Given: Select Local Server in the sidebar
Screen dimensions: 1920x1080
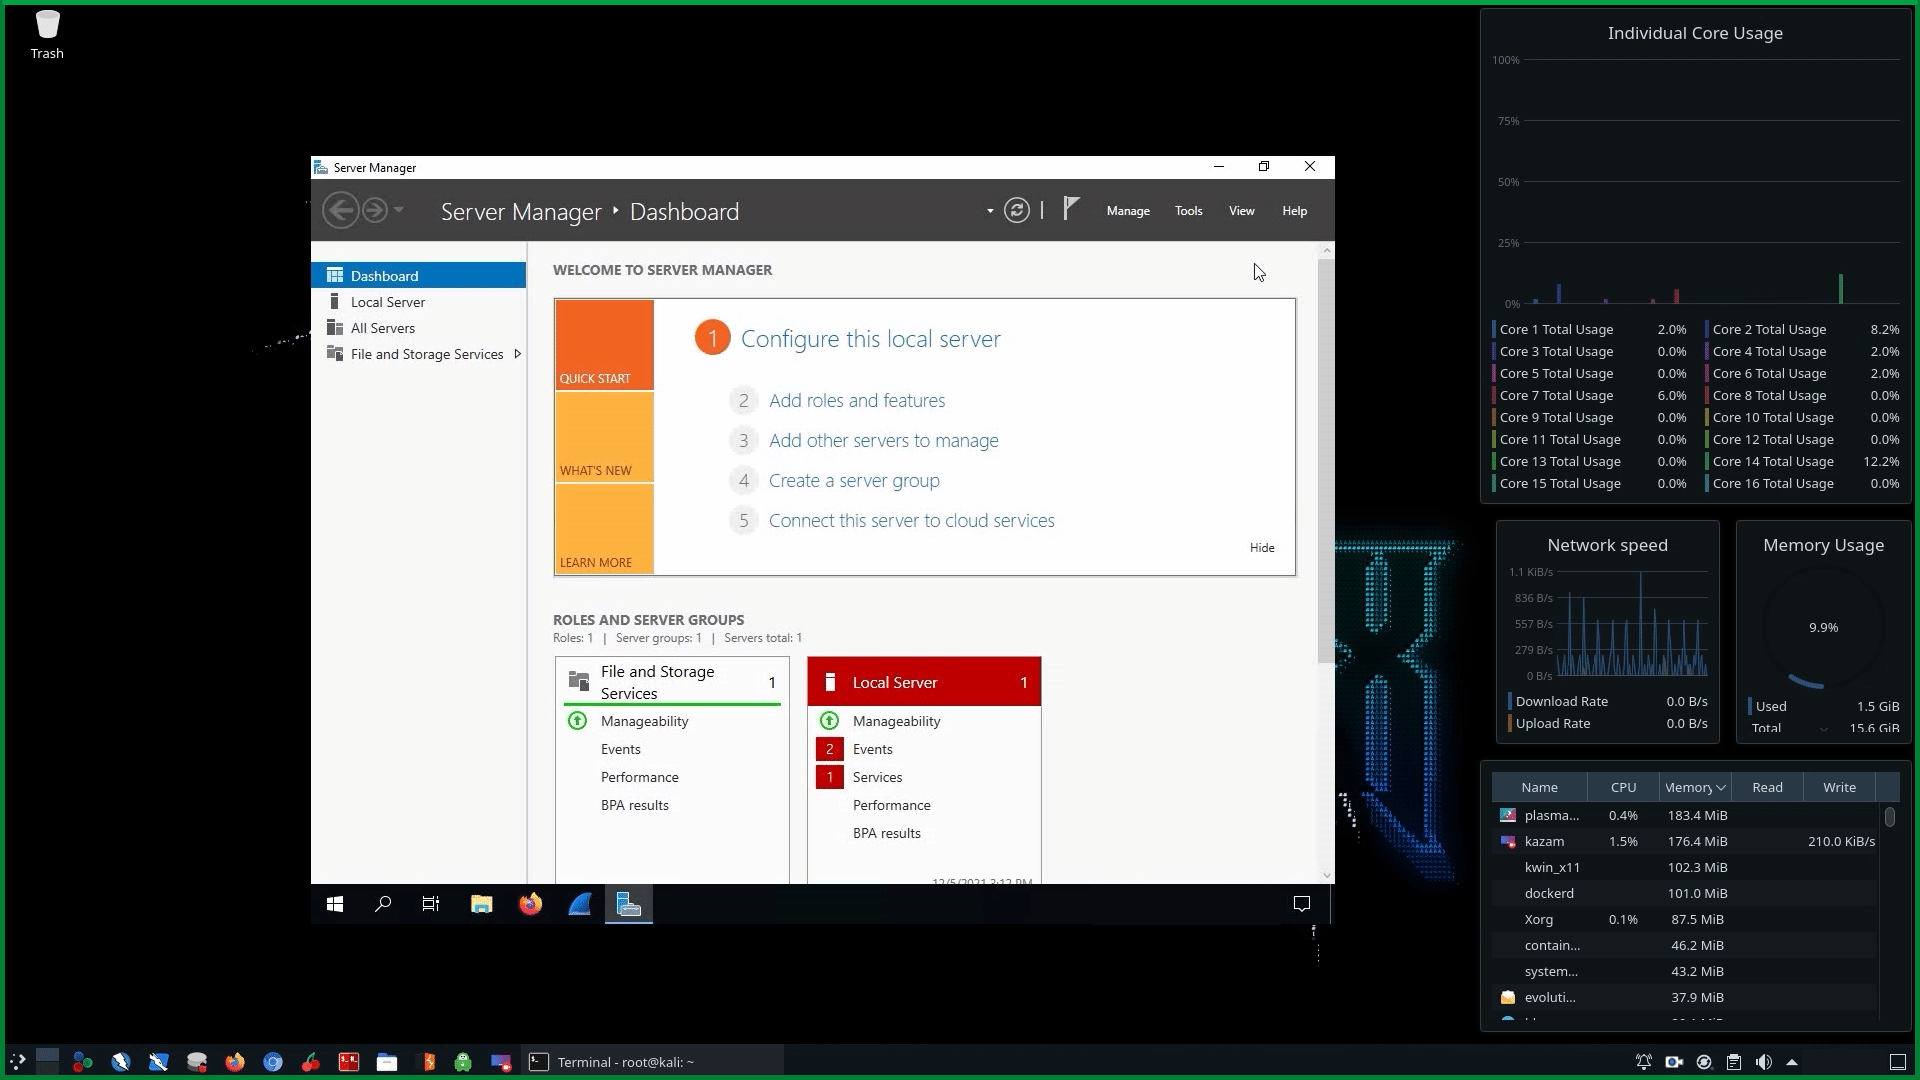Looking at the screenshot, I should 388,302.
